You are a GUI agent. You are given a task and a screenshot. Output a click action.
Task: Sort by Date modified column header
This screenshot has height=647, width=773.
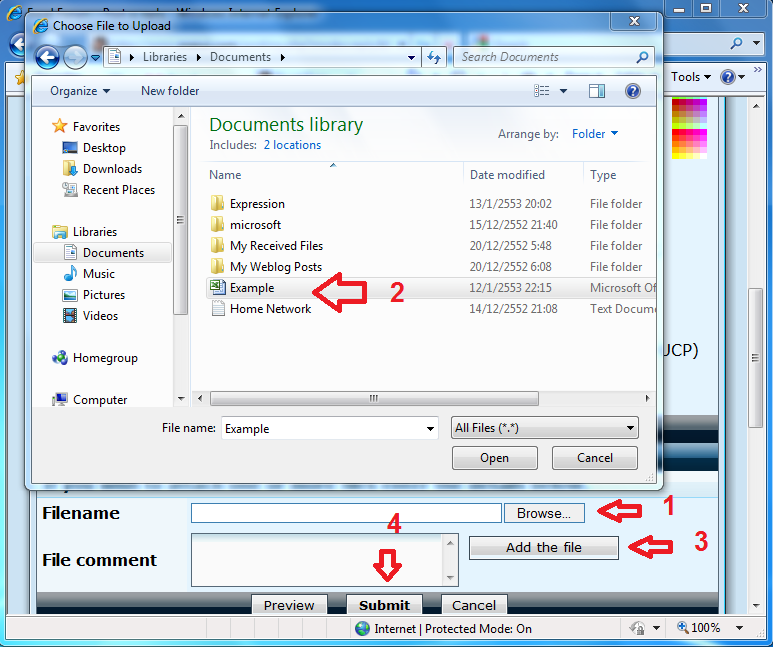[507, 175]
